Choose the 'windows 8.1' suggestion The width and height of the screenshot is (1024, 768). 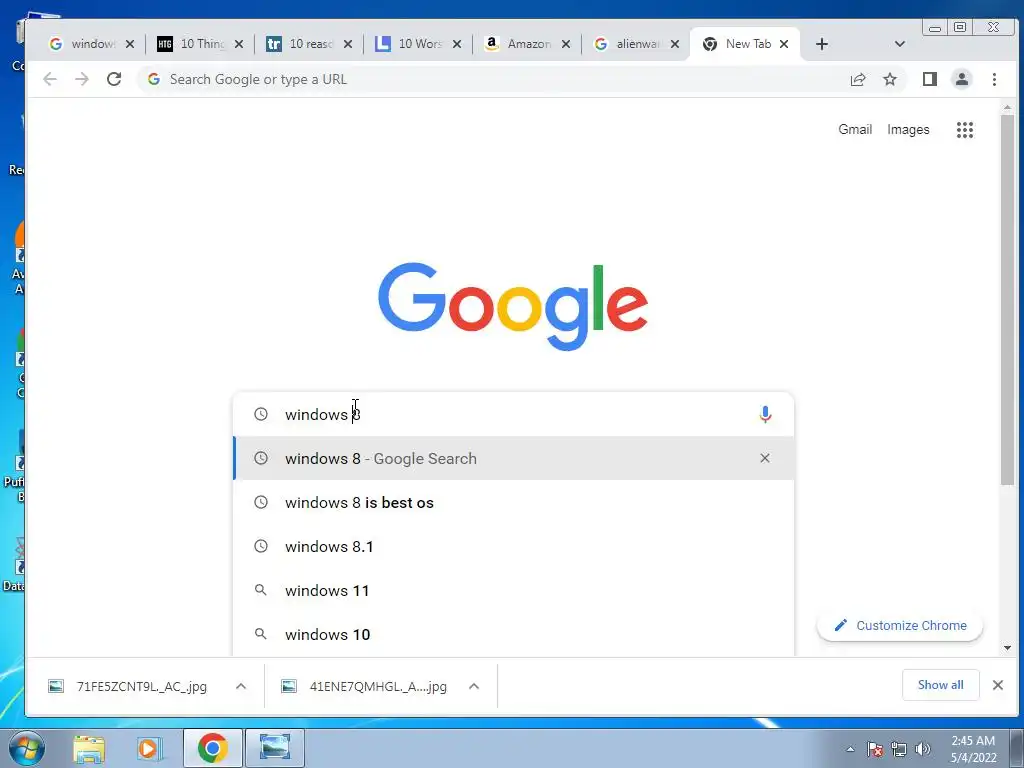[x=513, y=546]
